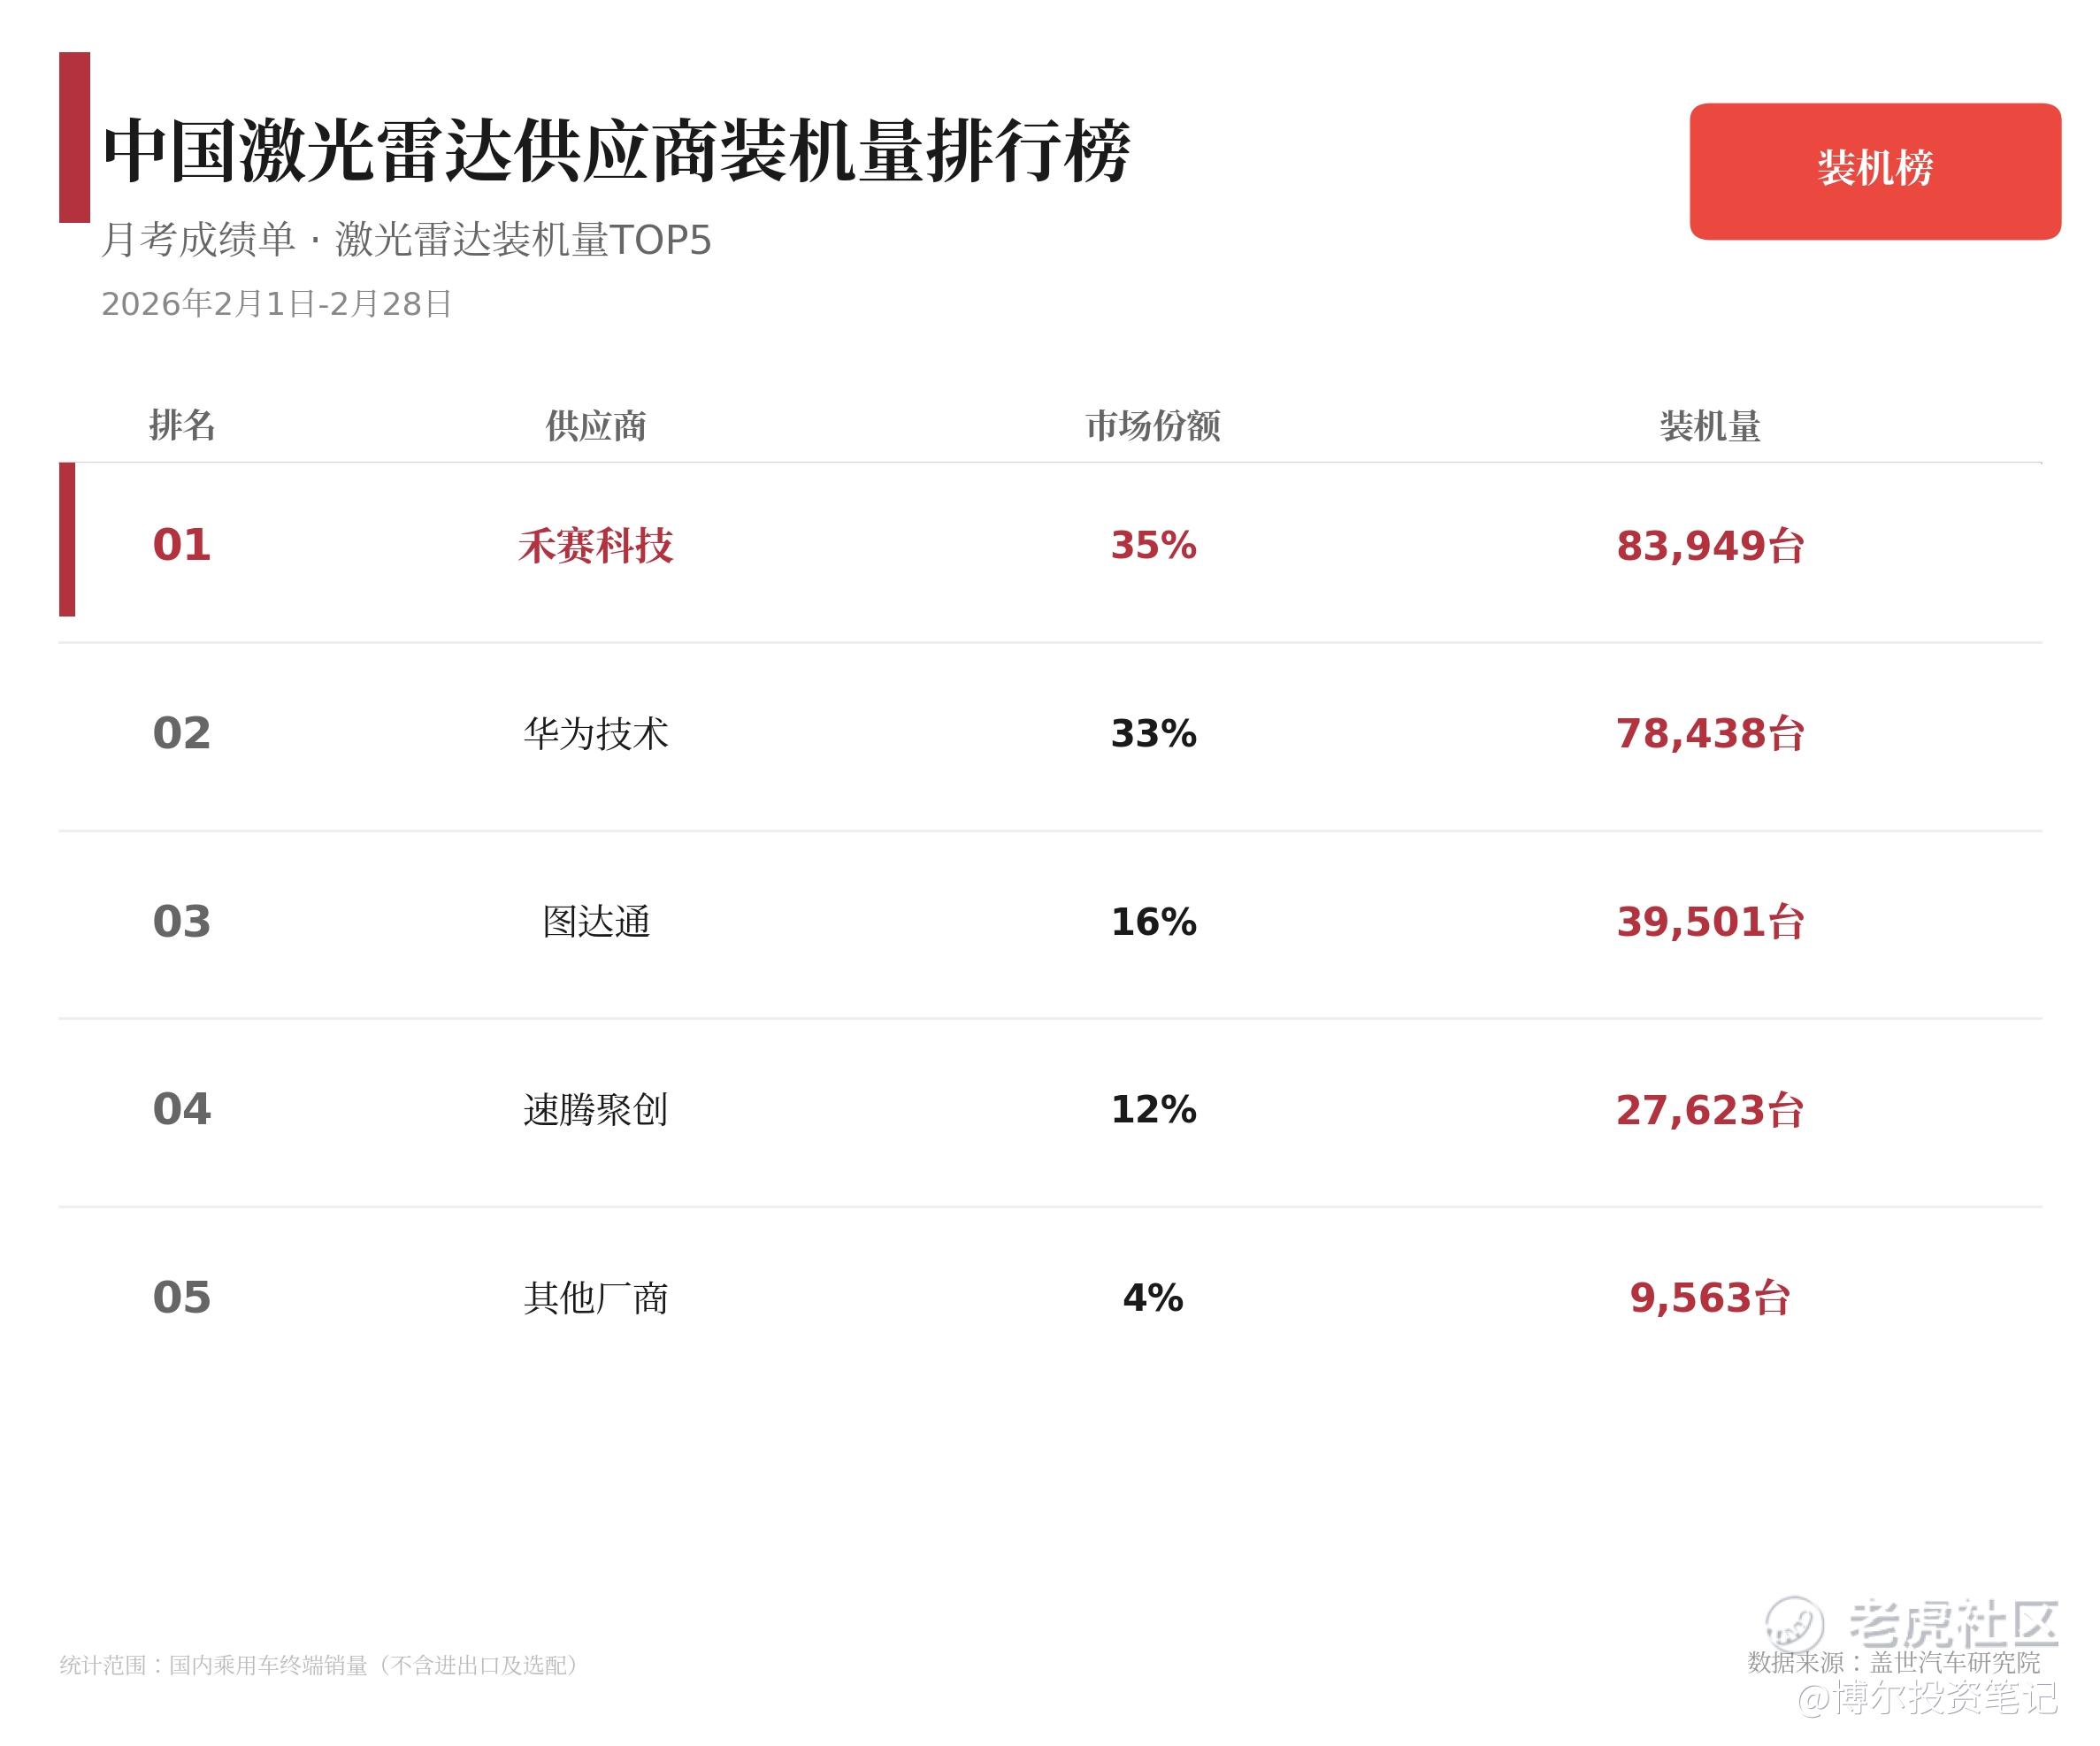Click the 其他厂商 entry
Image resolution: width=2100 pixels, height=1746 pixels.
595,1298
